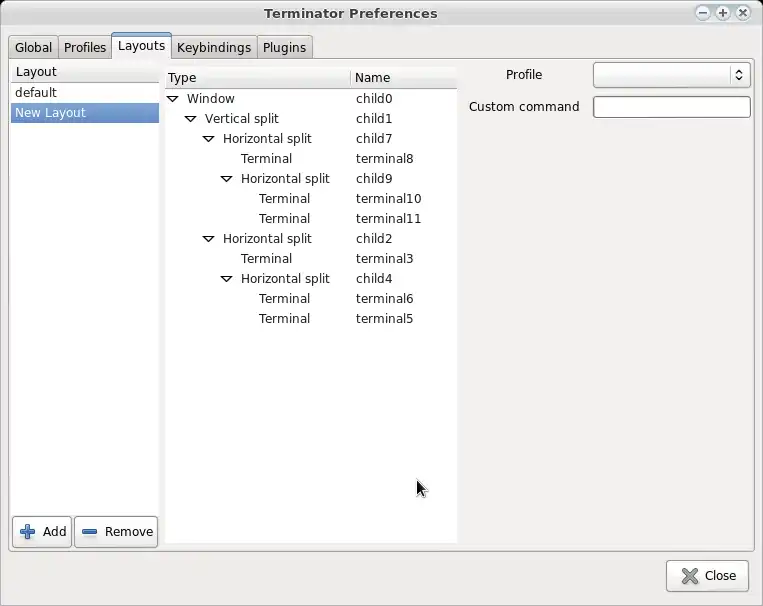This screenshot has width=763, height=606.
Task: Click the name cell child4
Action: coord(374,278)
